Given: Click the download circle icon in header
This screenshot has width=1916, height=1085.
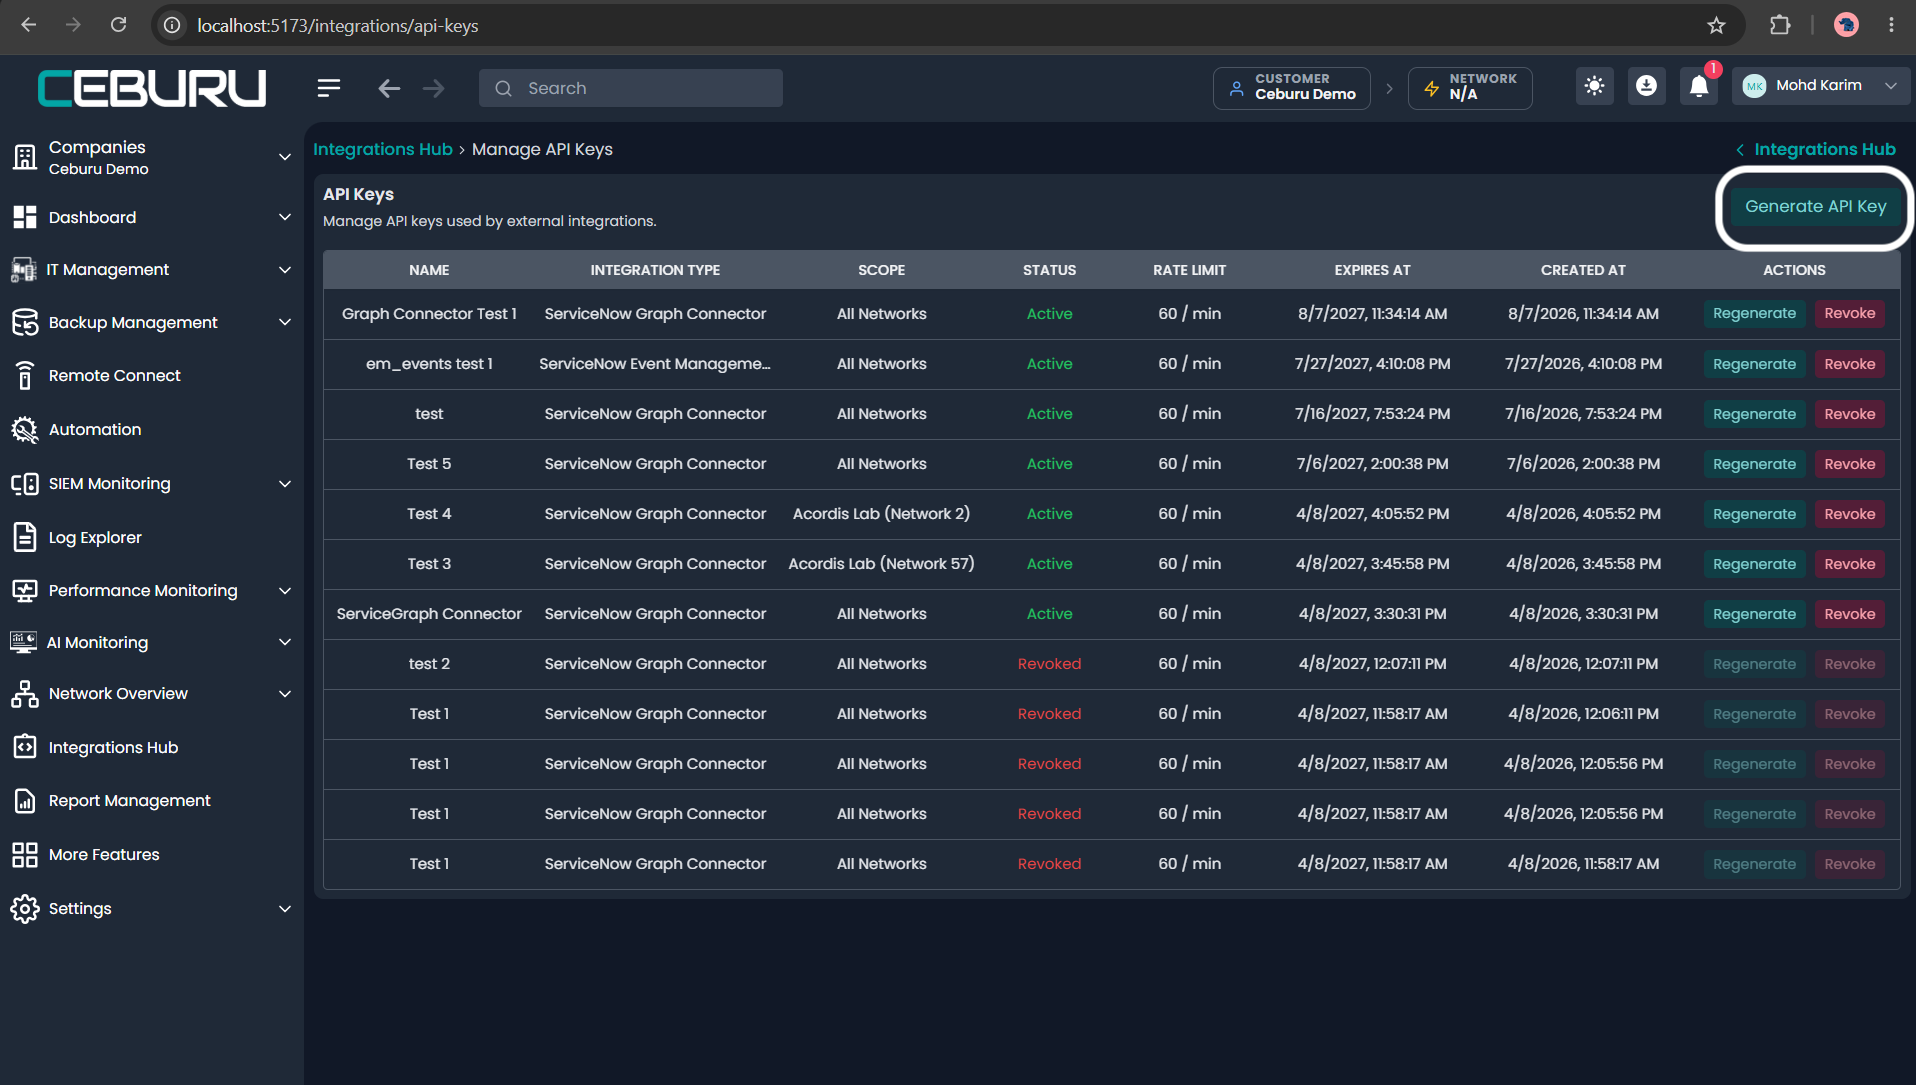Looking at the screenshot, I should tap(1646, 87).
